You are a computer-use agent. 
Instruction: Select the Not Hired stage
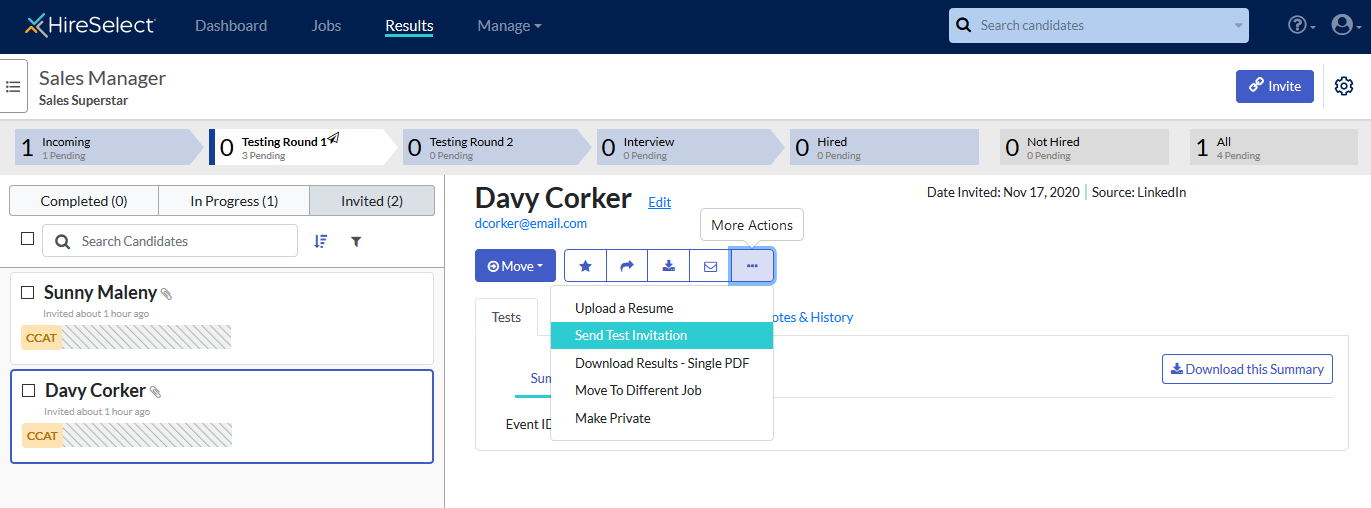click(1084, 147)
